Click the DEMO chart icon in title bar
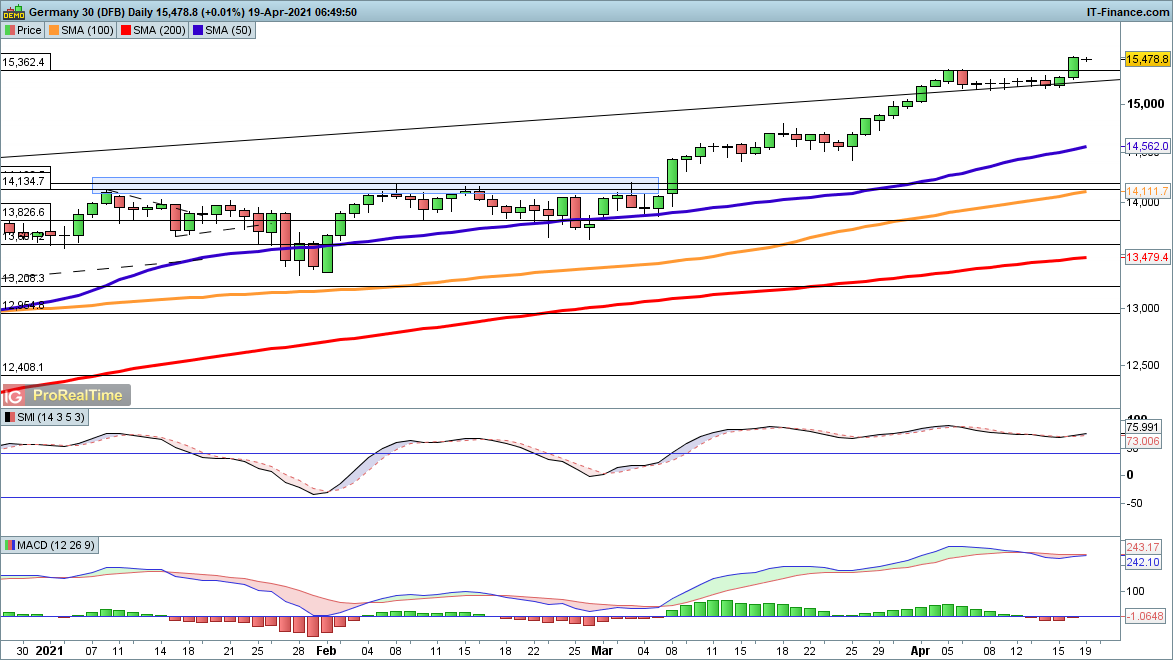Screen dimensions: 1173x660 [11, 11]
